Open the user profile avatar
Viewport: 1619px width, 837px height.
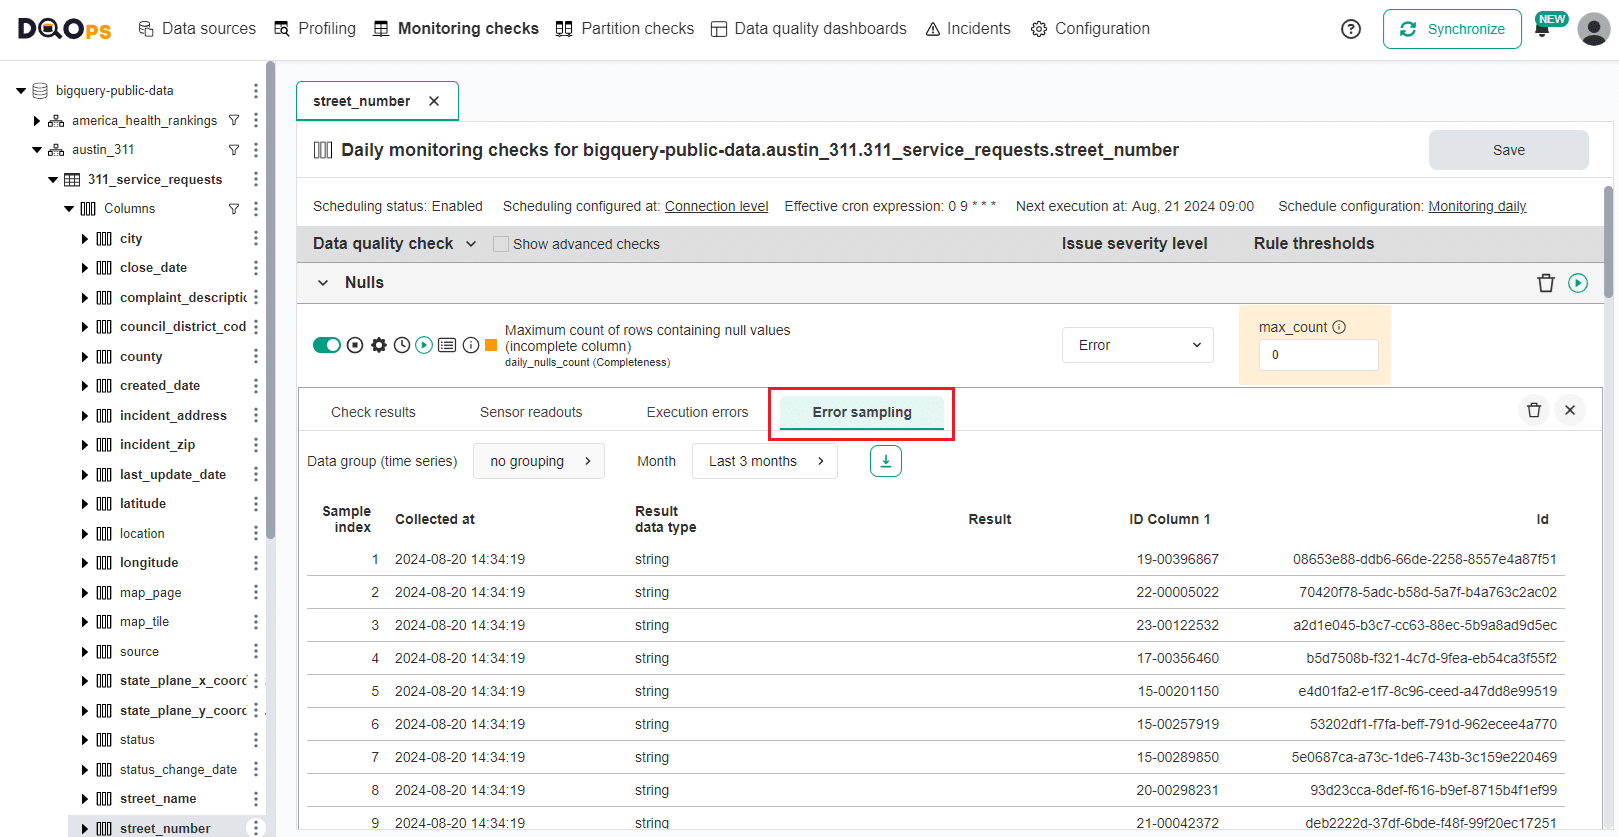pyautogui.click(x=1593, y=29)
